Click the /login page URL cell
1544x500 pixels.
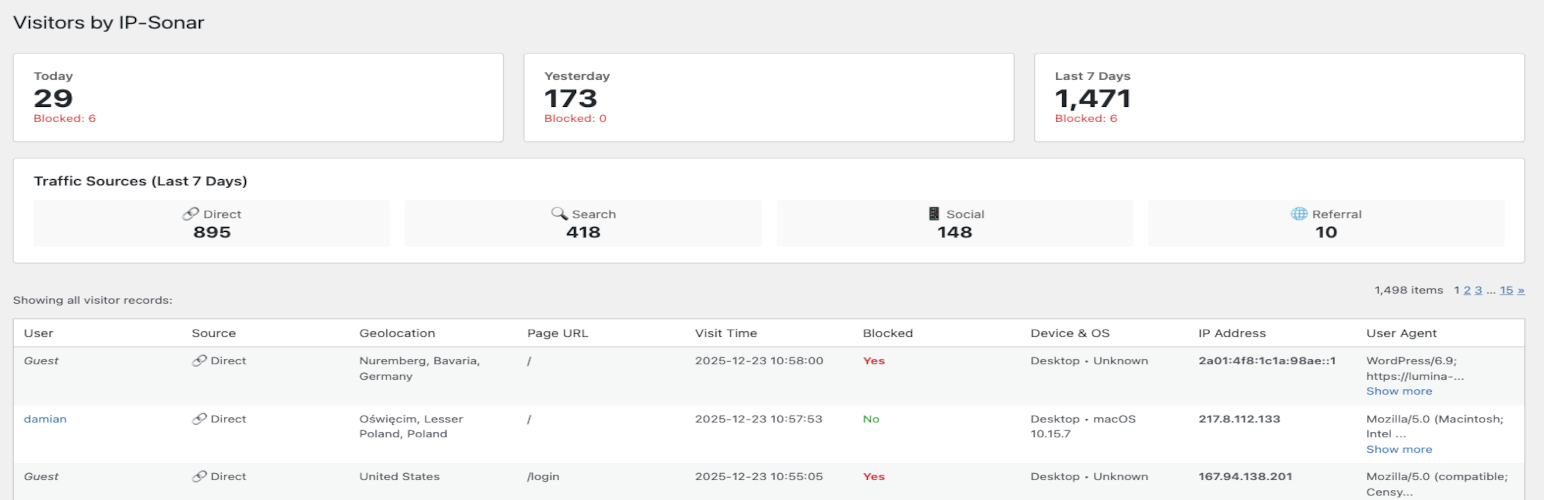pyautogui.click(x=542, y=477)
